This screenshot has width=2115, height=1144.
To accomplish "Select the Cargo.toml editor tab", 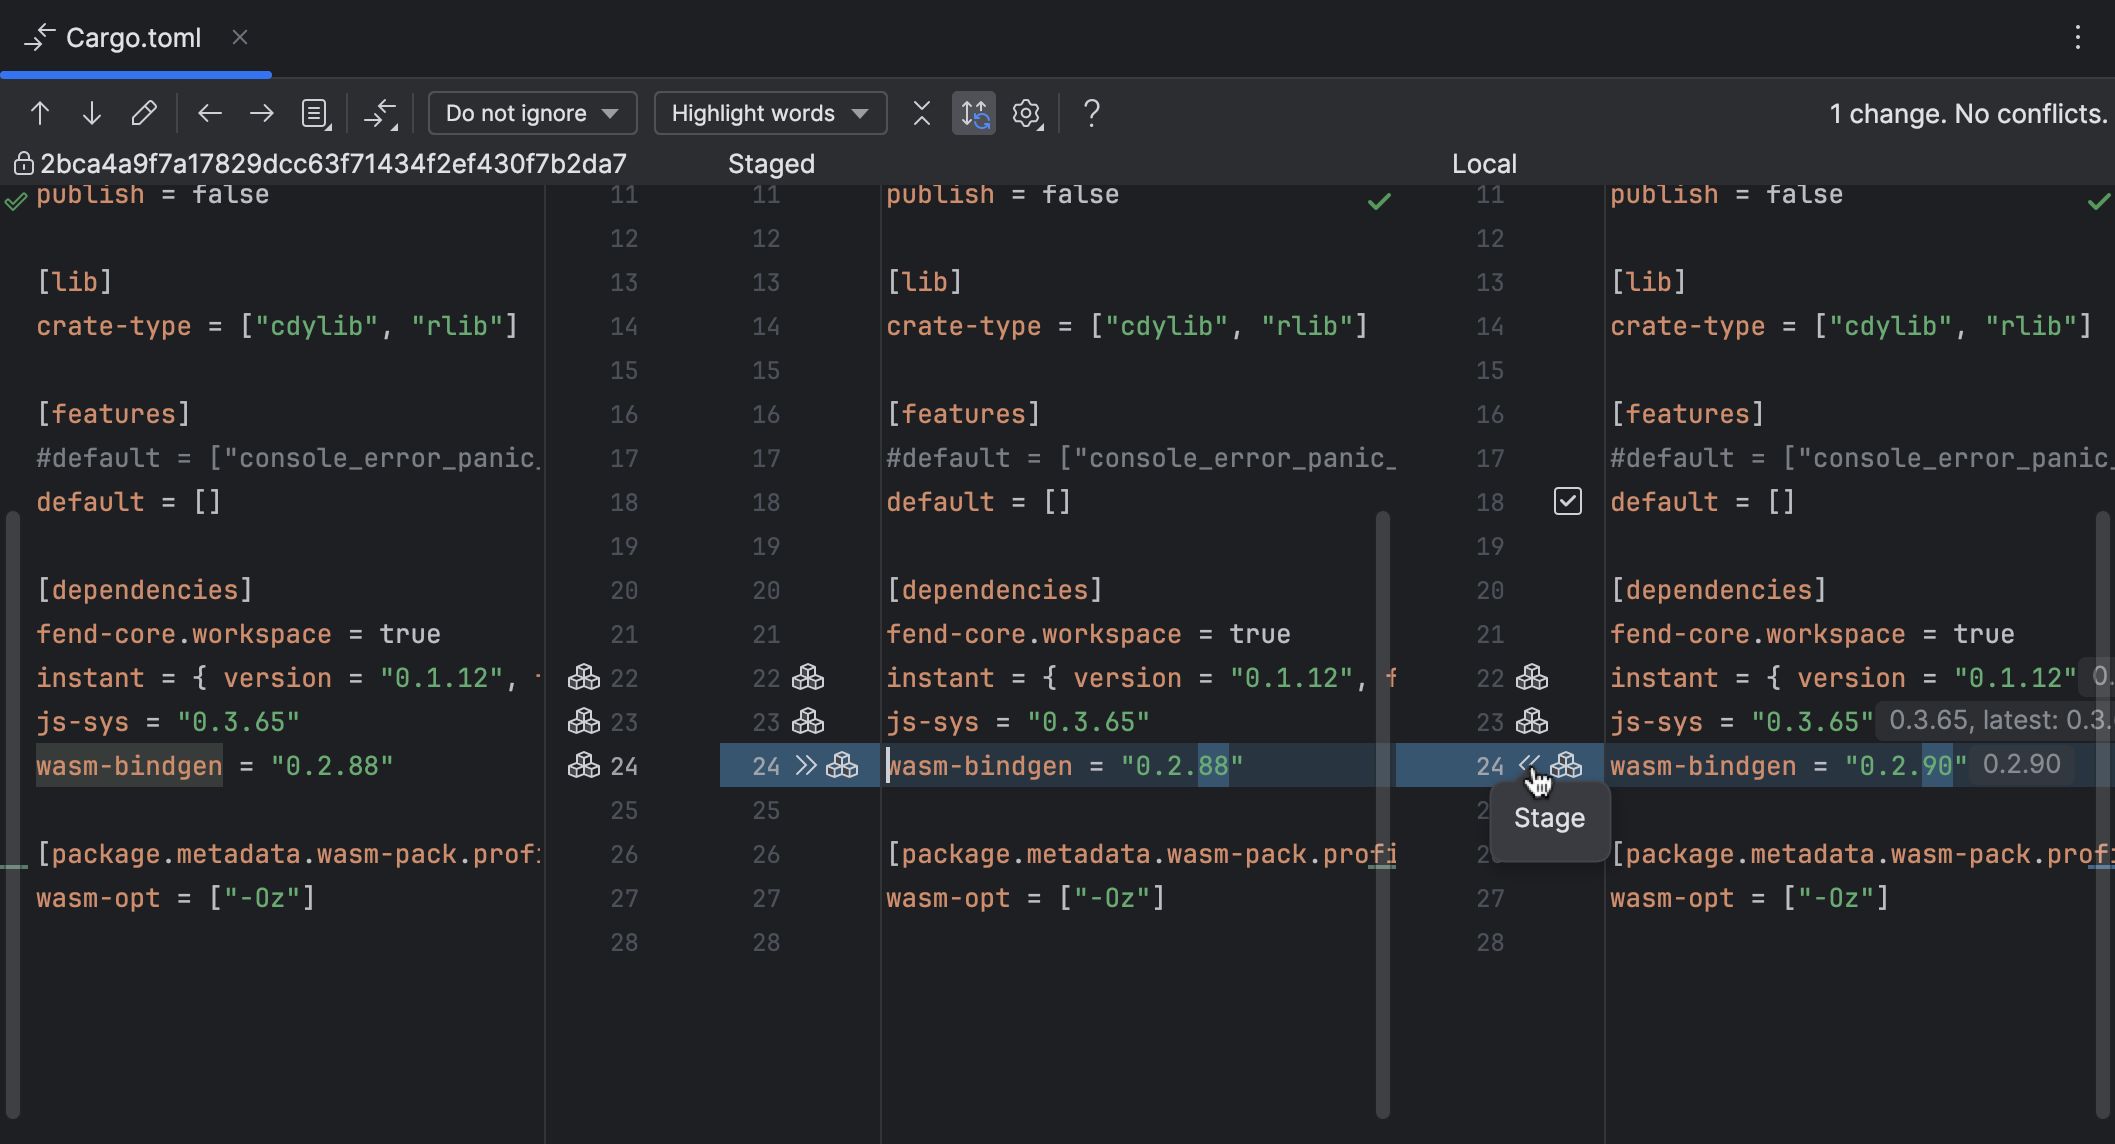I will 133,38.
